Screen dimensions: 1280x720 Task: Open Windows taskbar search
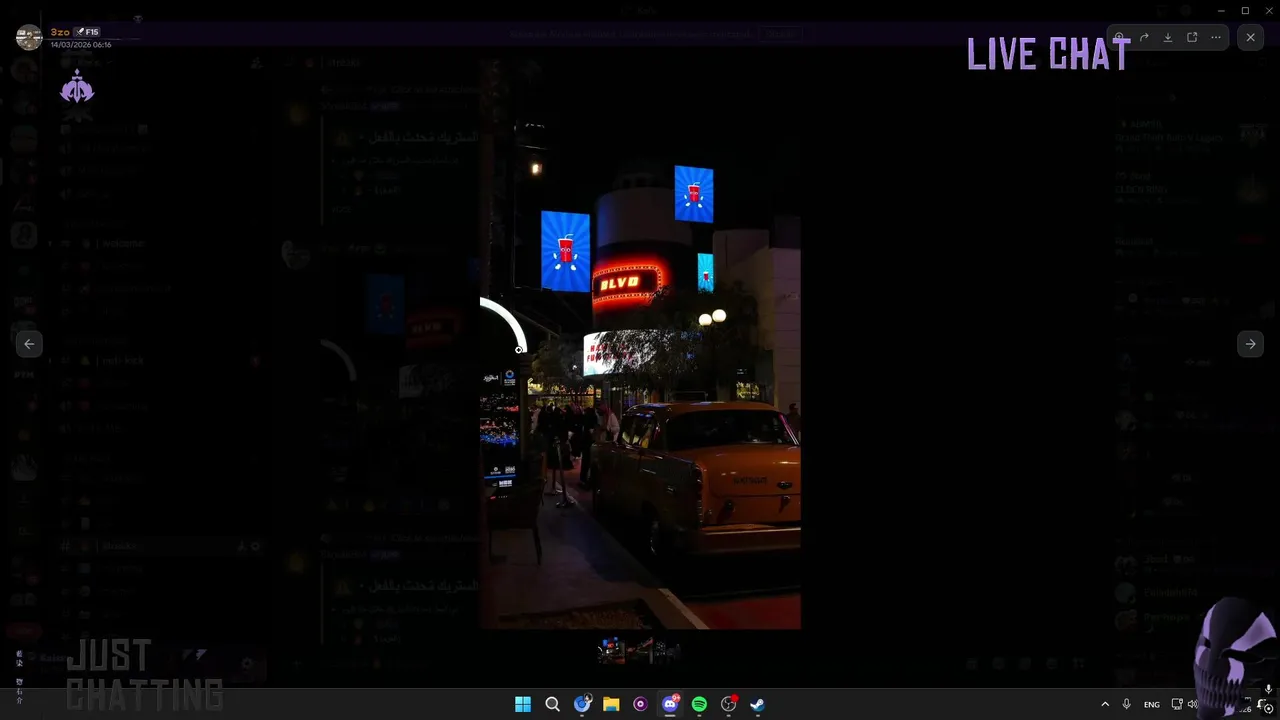pos(552,704)
